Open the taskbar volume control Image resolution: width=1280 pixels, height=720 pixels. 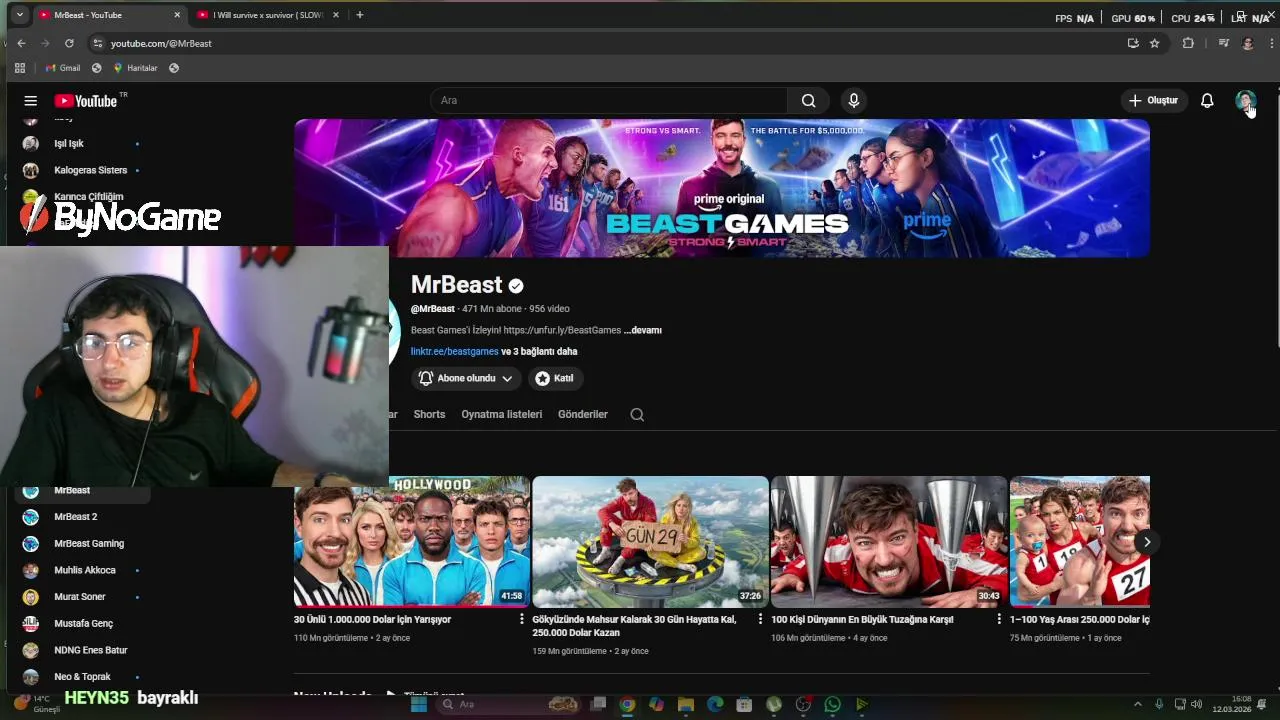pos(1196,704)
